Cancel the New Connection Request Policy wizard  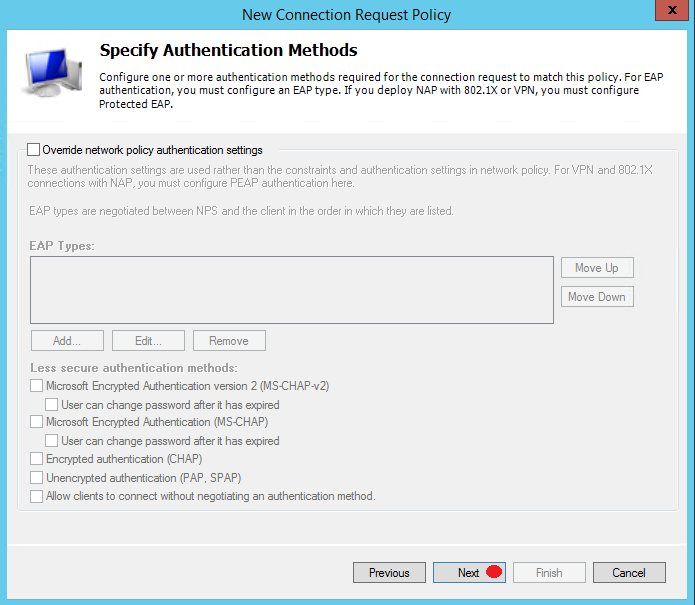[x=629, y=573]
